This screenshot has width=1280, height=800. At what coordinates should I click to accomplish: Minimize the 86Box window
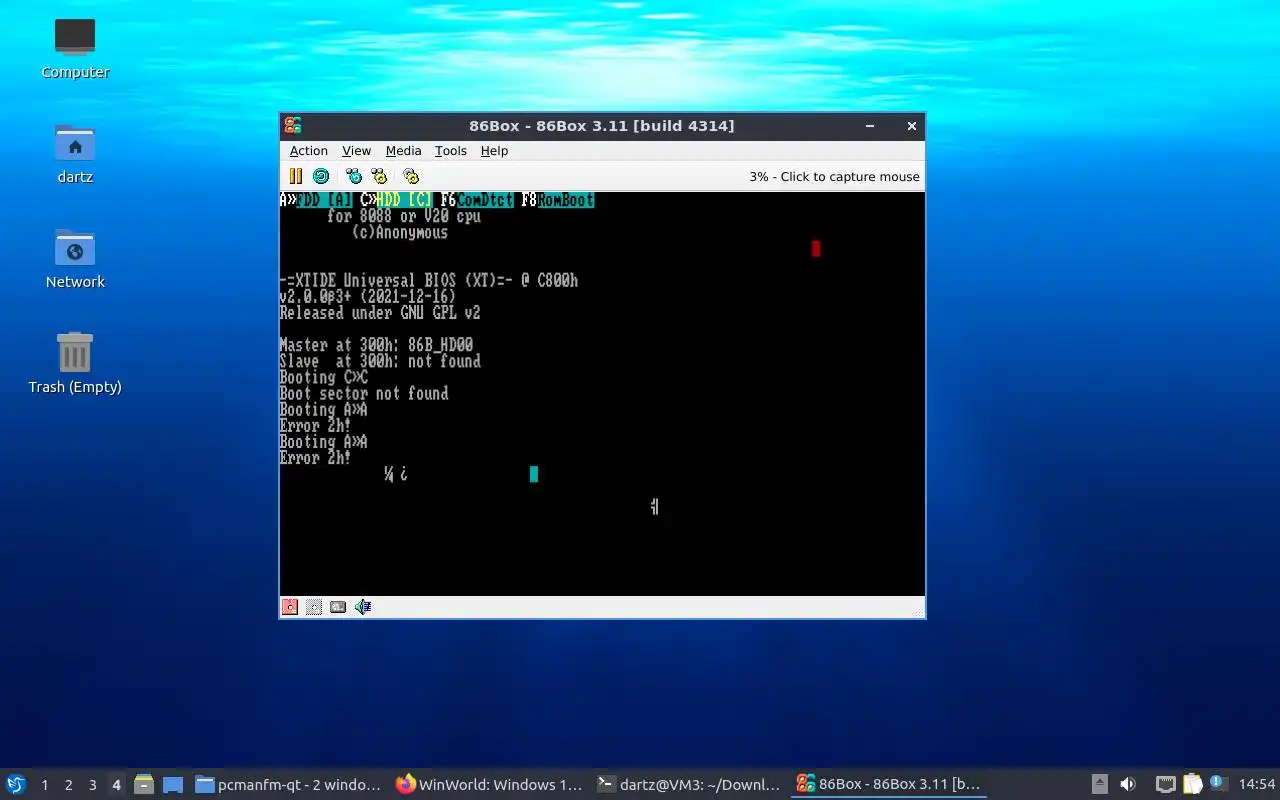pos(870,126)
